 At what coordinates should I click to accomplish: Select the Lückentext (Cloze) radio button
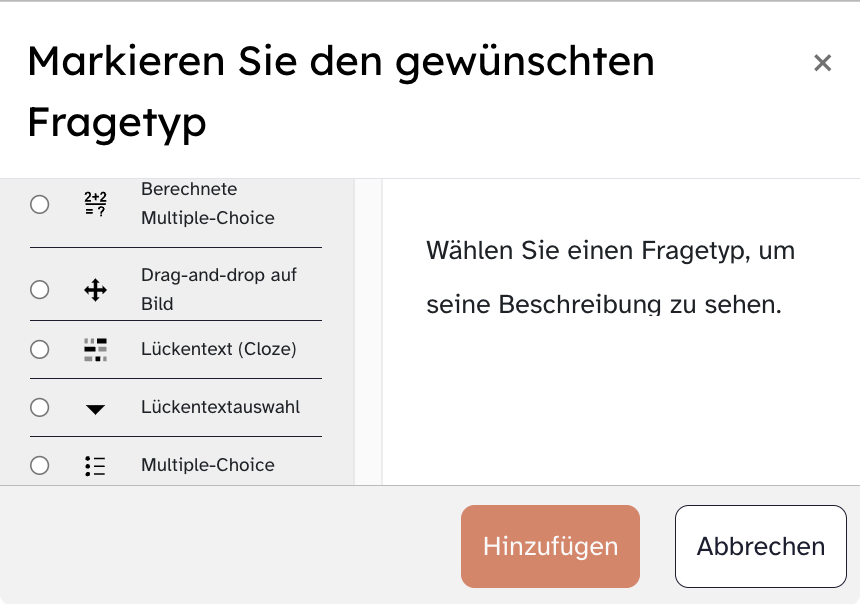click(x=39, y=350)
